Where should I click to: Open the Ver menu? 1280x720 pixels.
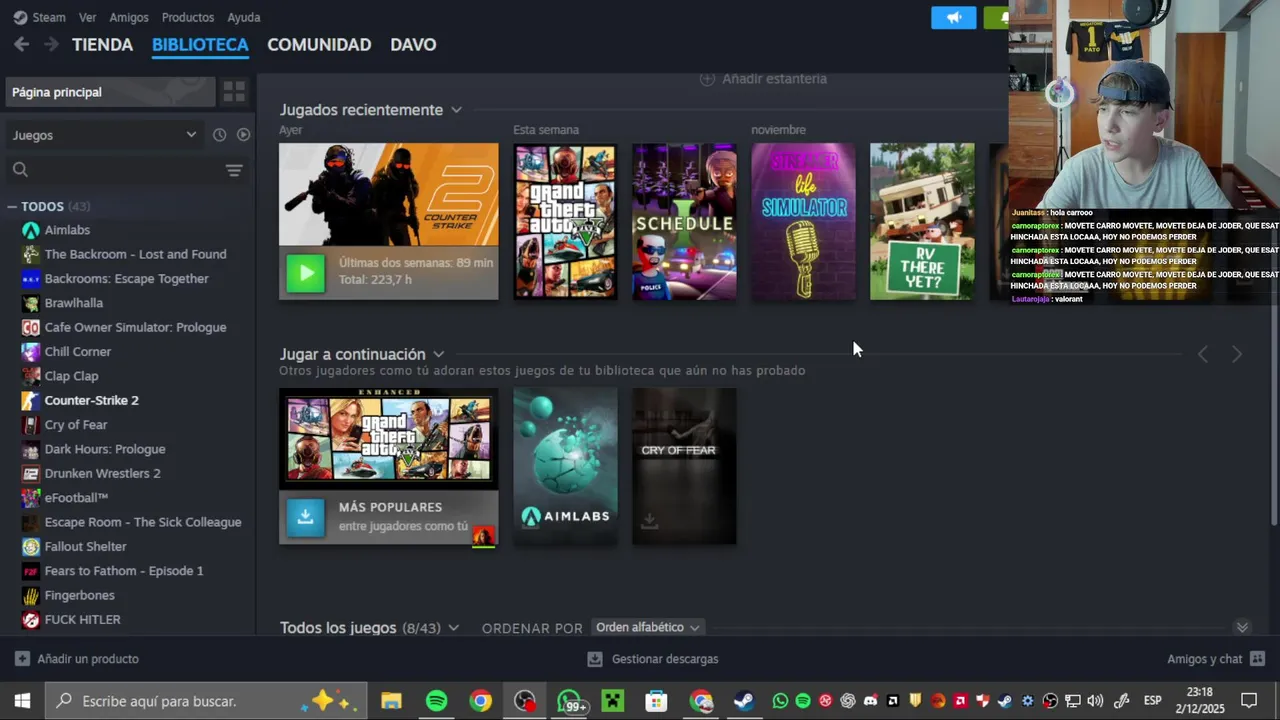click(87, 17)
